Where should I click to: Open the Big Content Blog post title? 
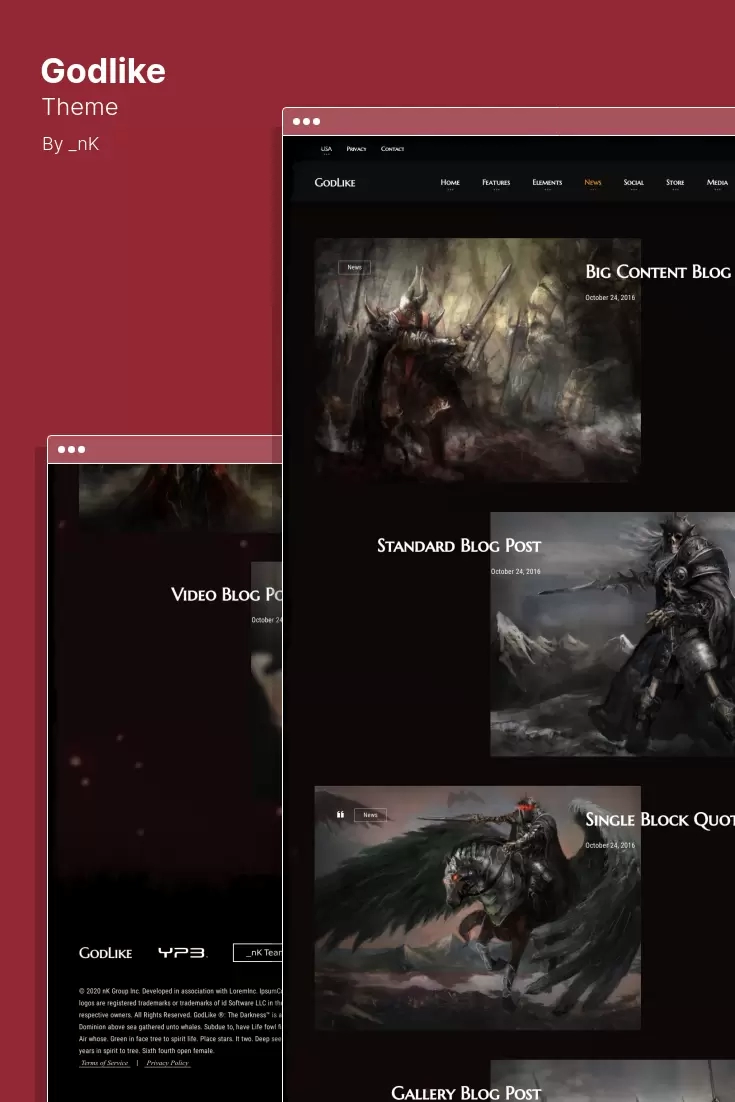pos(658,272)
